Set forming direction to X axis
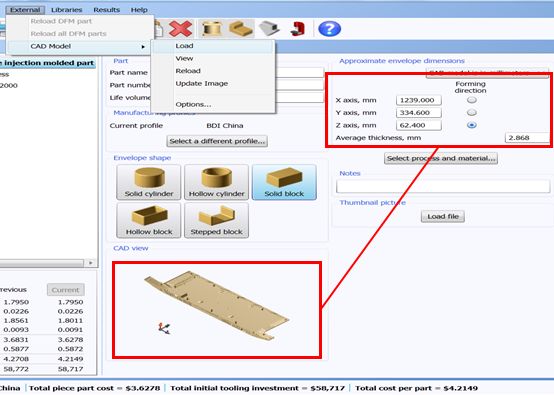The height and width of the screenshot is (395, 554). [472, 100]
